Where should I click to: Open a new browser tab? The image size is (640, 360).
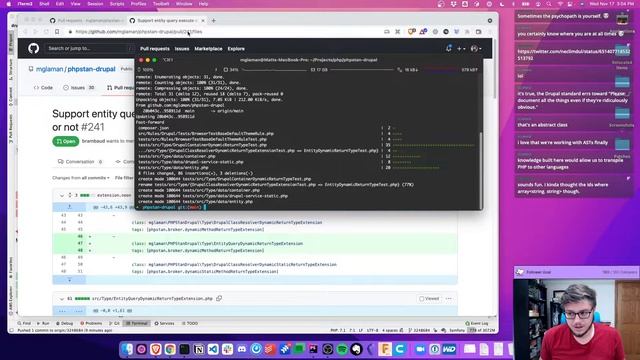click(x=213, y=20)
